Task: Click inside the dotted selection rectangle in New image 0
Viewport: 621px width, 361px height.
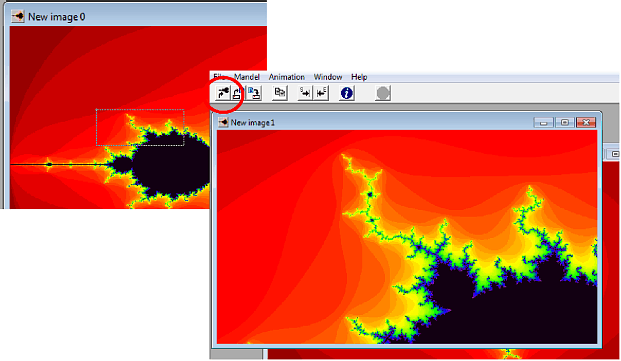Action: coord(140,127)
